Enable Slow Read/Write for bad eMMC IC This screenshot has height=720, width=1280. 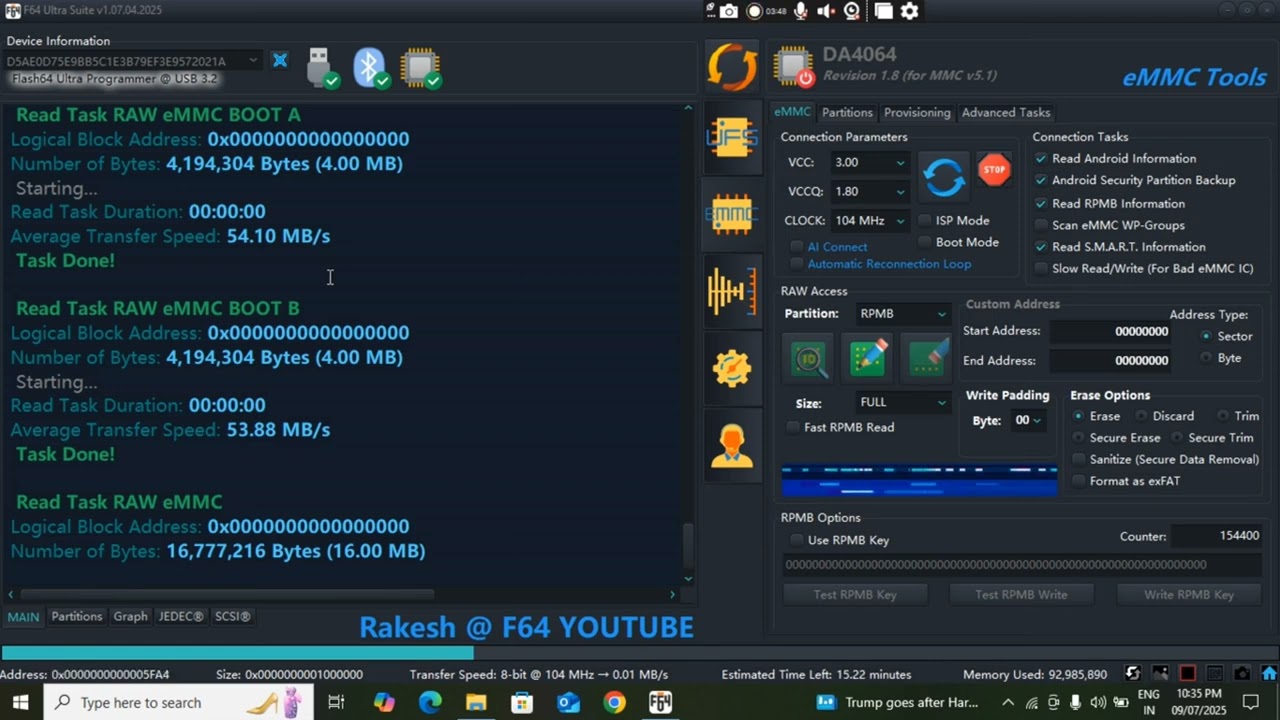(x=1041, y=269)
